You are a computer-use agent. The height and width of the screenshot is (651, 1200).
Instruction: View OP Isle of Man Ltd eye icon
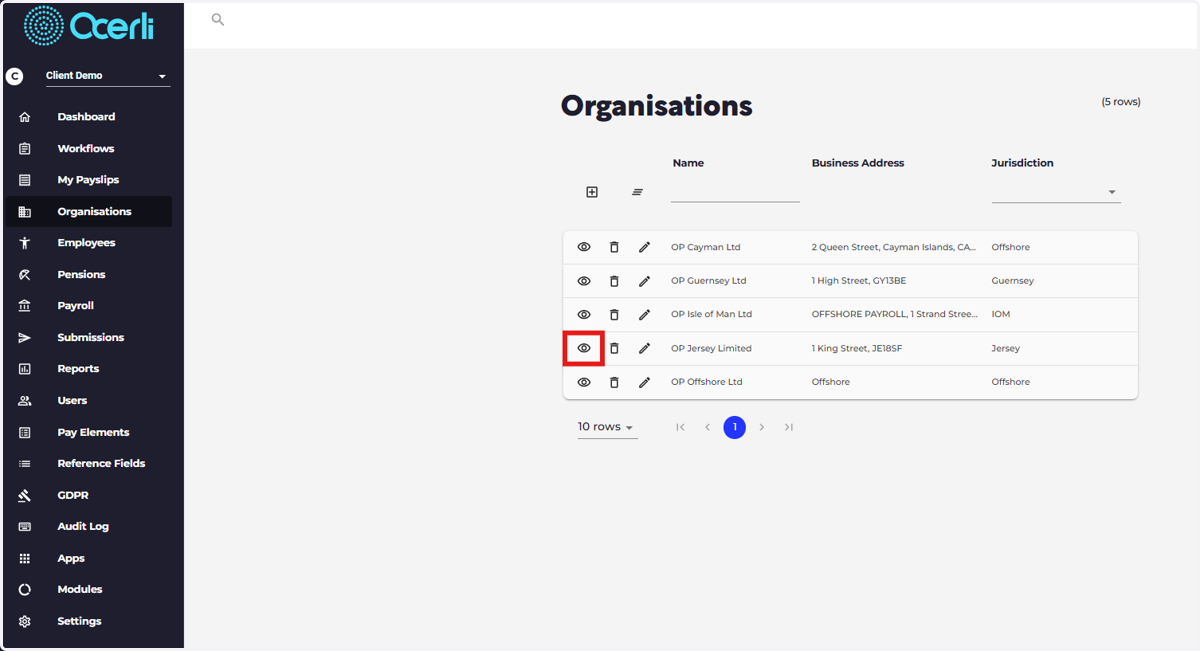pyautogui.click(x=584, y=314)
